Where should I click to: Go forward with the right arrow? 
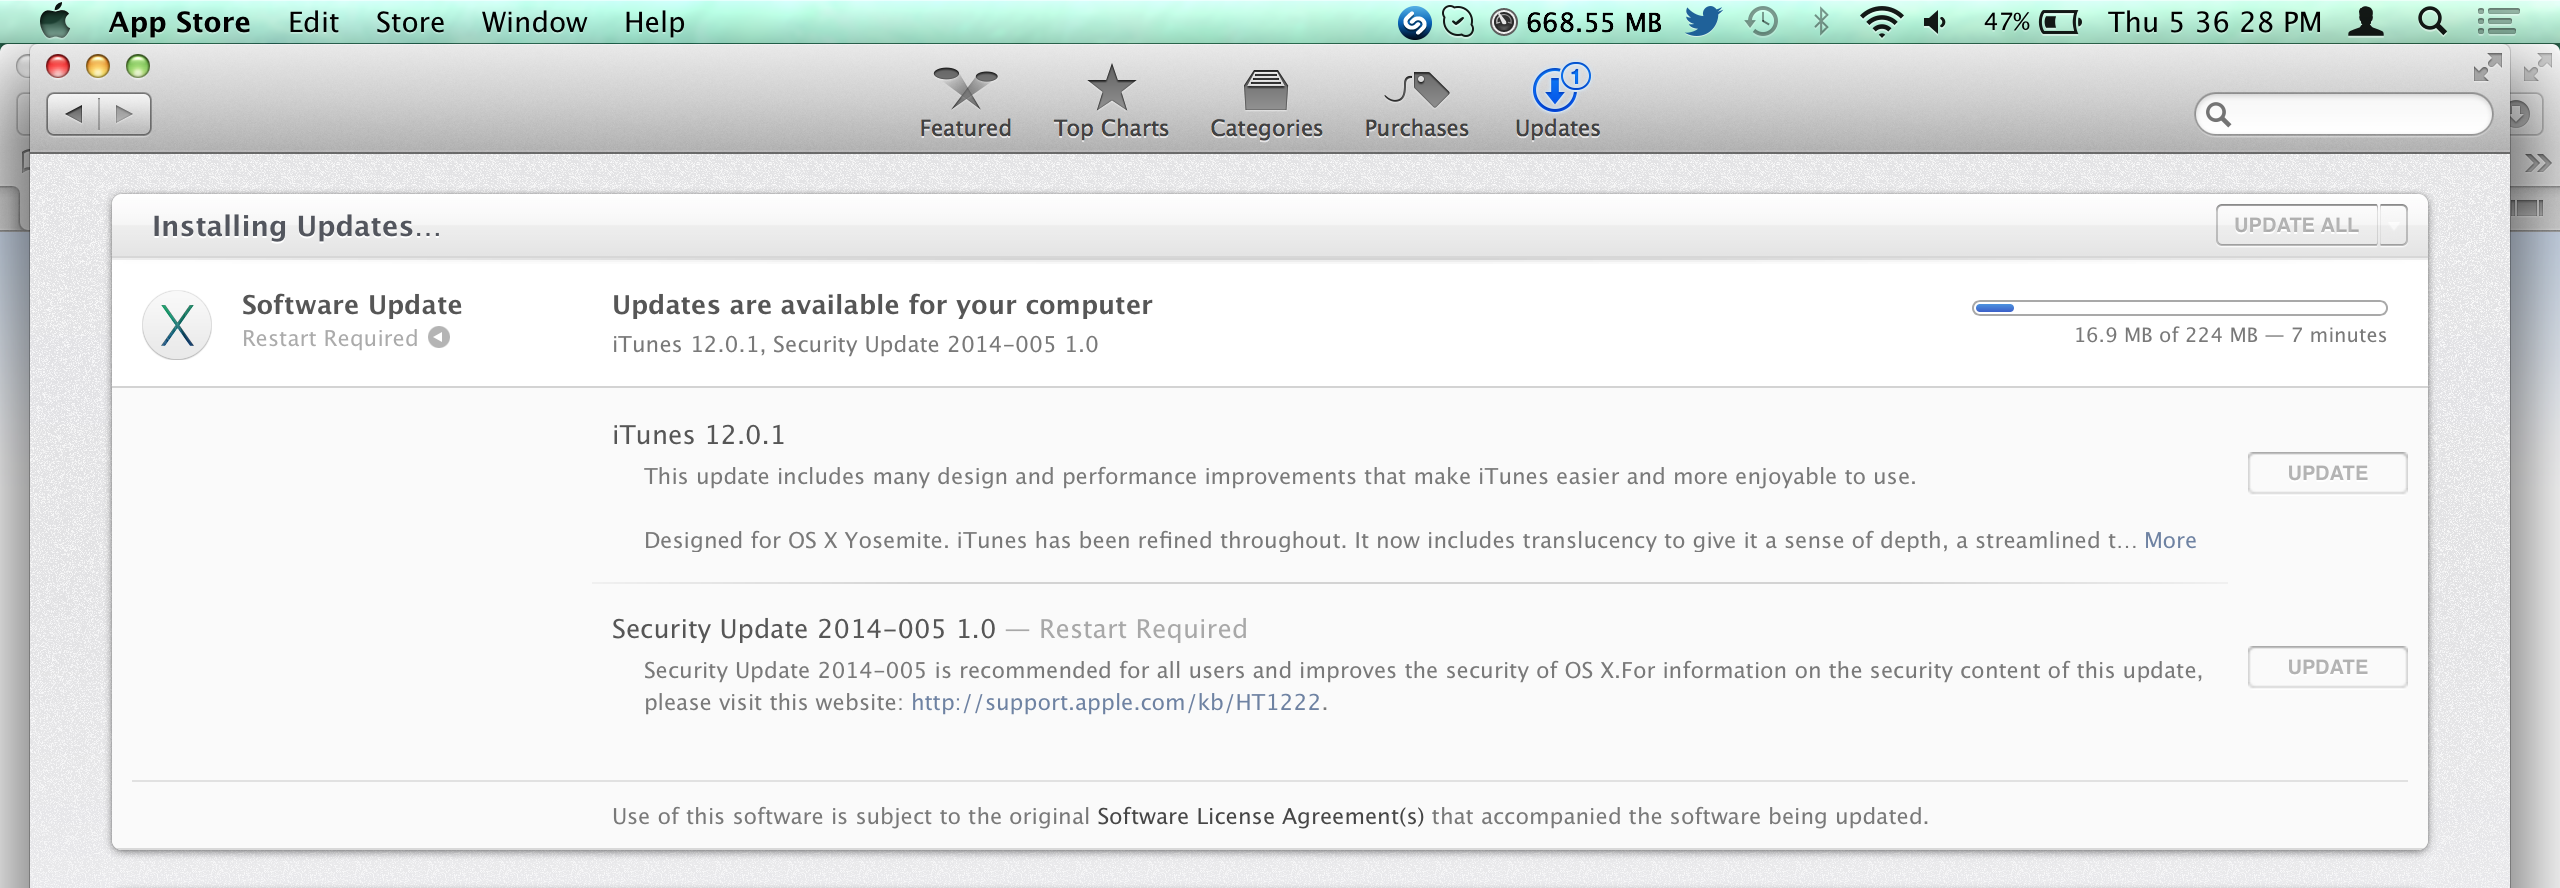[x=125, y=114]
